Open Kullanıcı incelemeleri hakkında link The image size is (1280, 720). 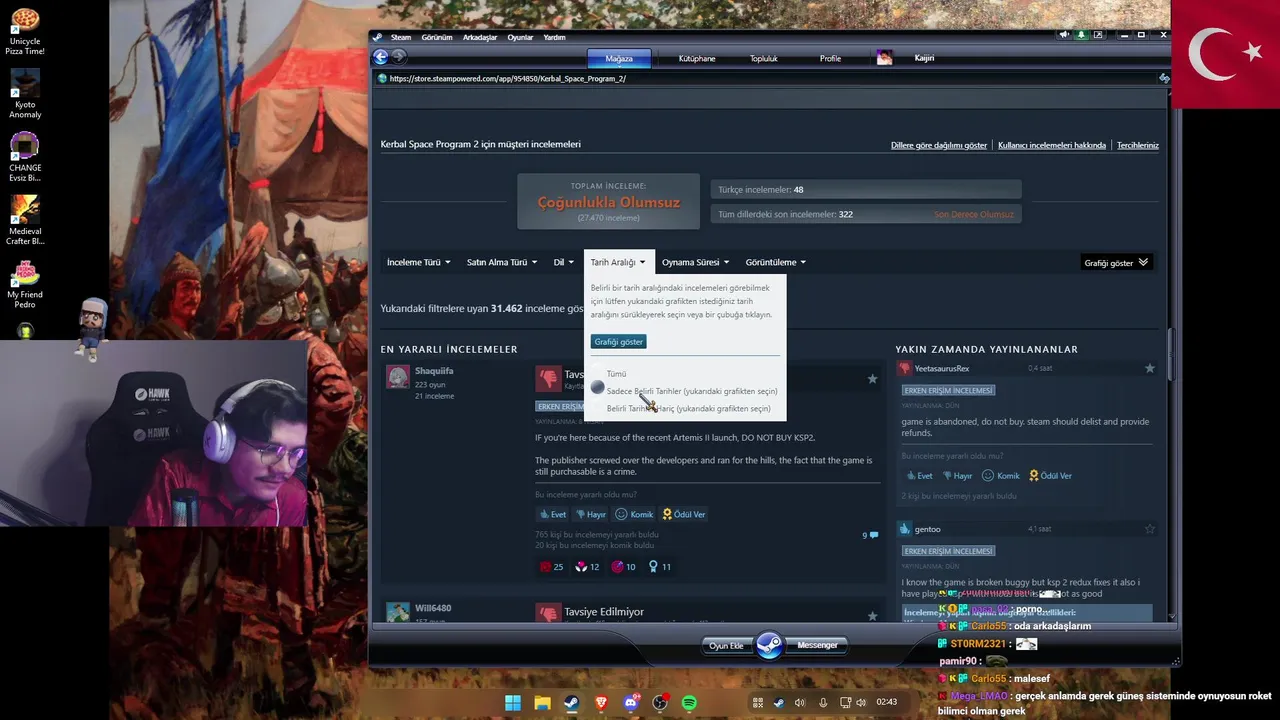[x=1052, y=145]
